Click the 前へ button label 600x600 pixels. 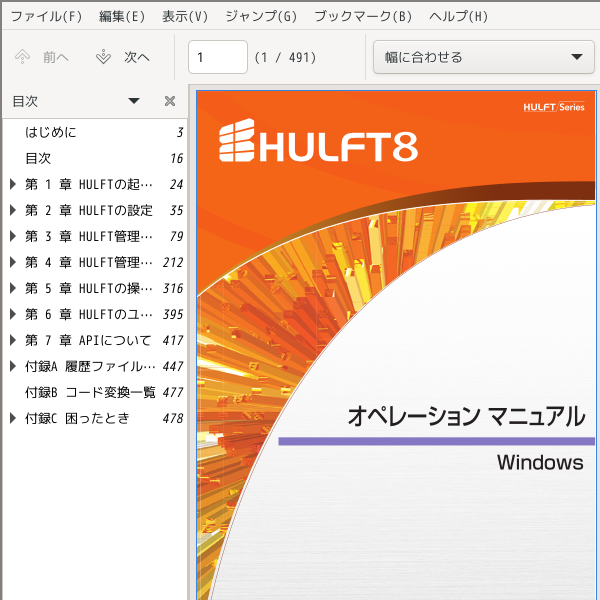56,57
